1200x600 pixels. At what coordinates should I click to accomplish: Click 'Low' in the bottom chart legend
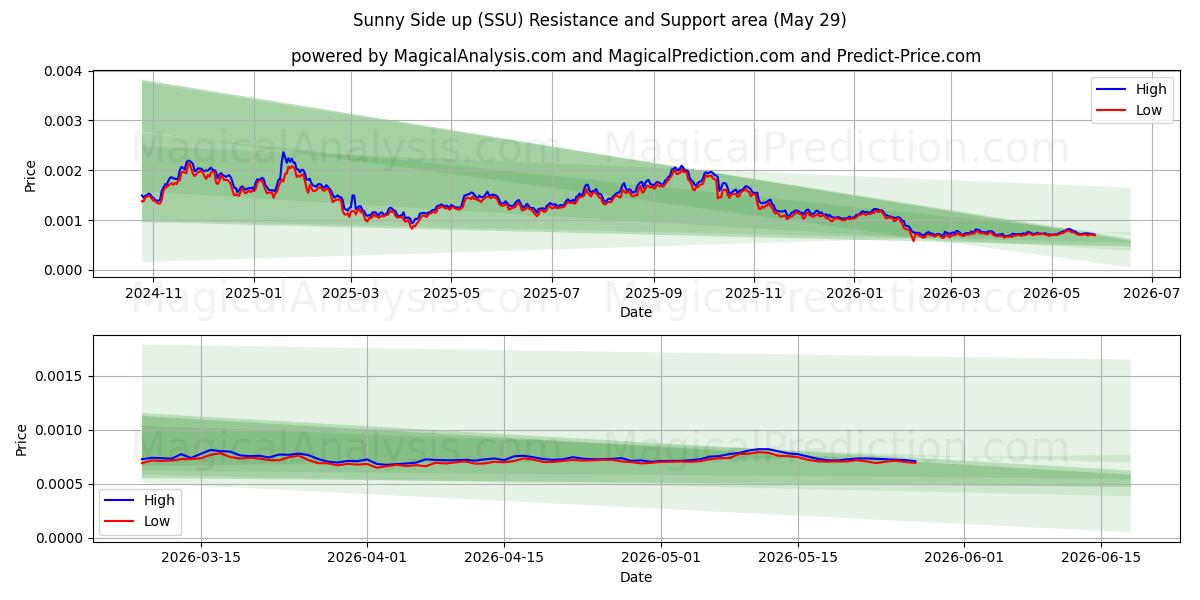point(157,521)
